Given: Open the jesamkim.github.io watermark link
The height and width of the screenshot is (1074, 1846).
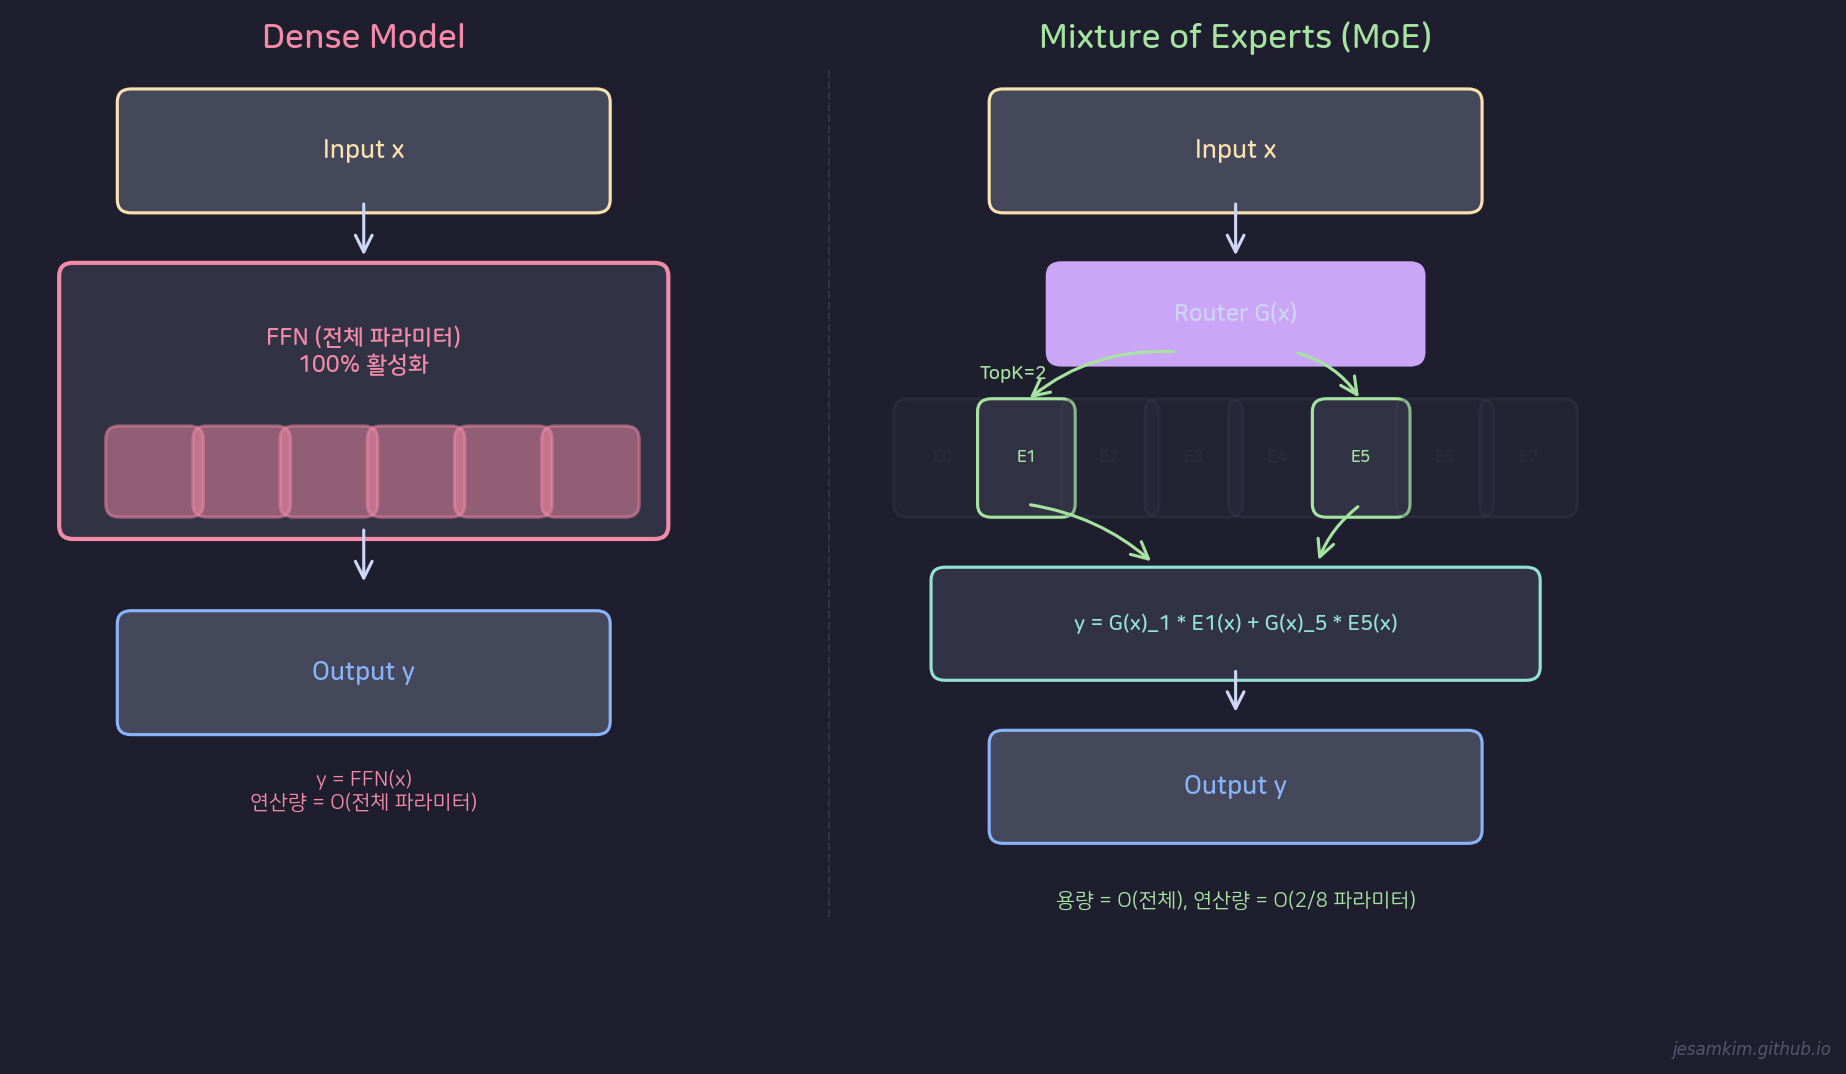Looking at the screenshot, I should tap(1750, 1048).
